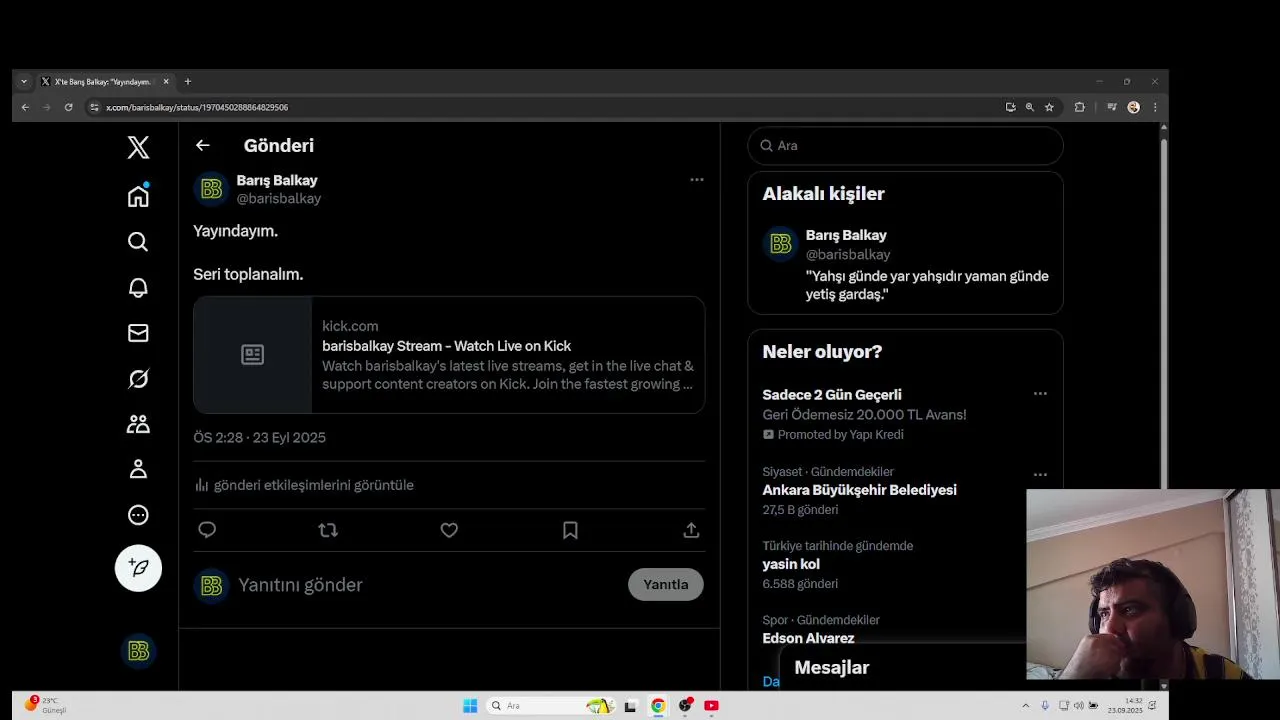
Task: Go back with the arrow beside Gönderi
Action: pos(203,146)
